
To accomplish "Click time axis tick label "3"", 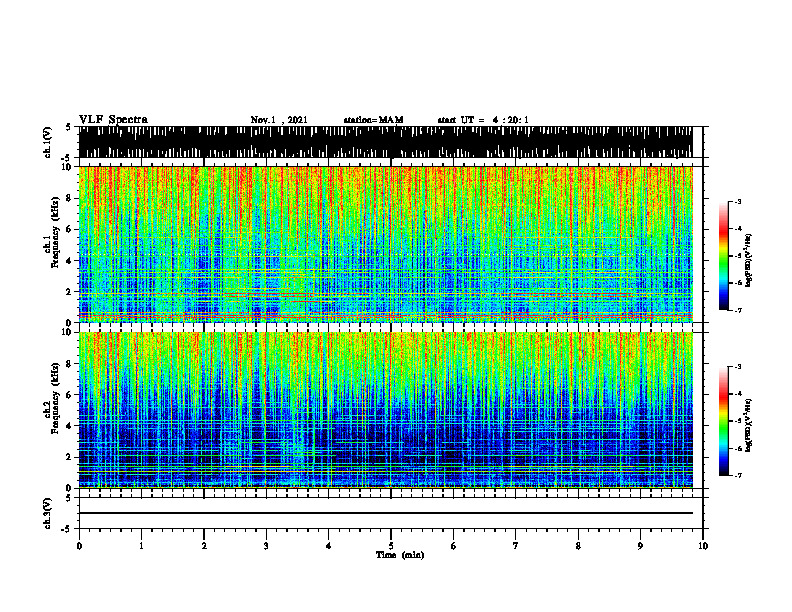I will point(266,546).
